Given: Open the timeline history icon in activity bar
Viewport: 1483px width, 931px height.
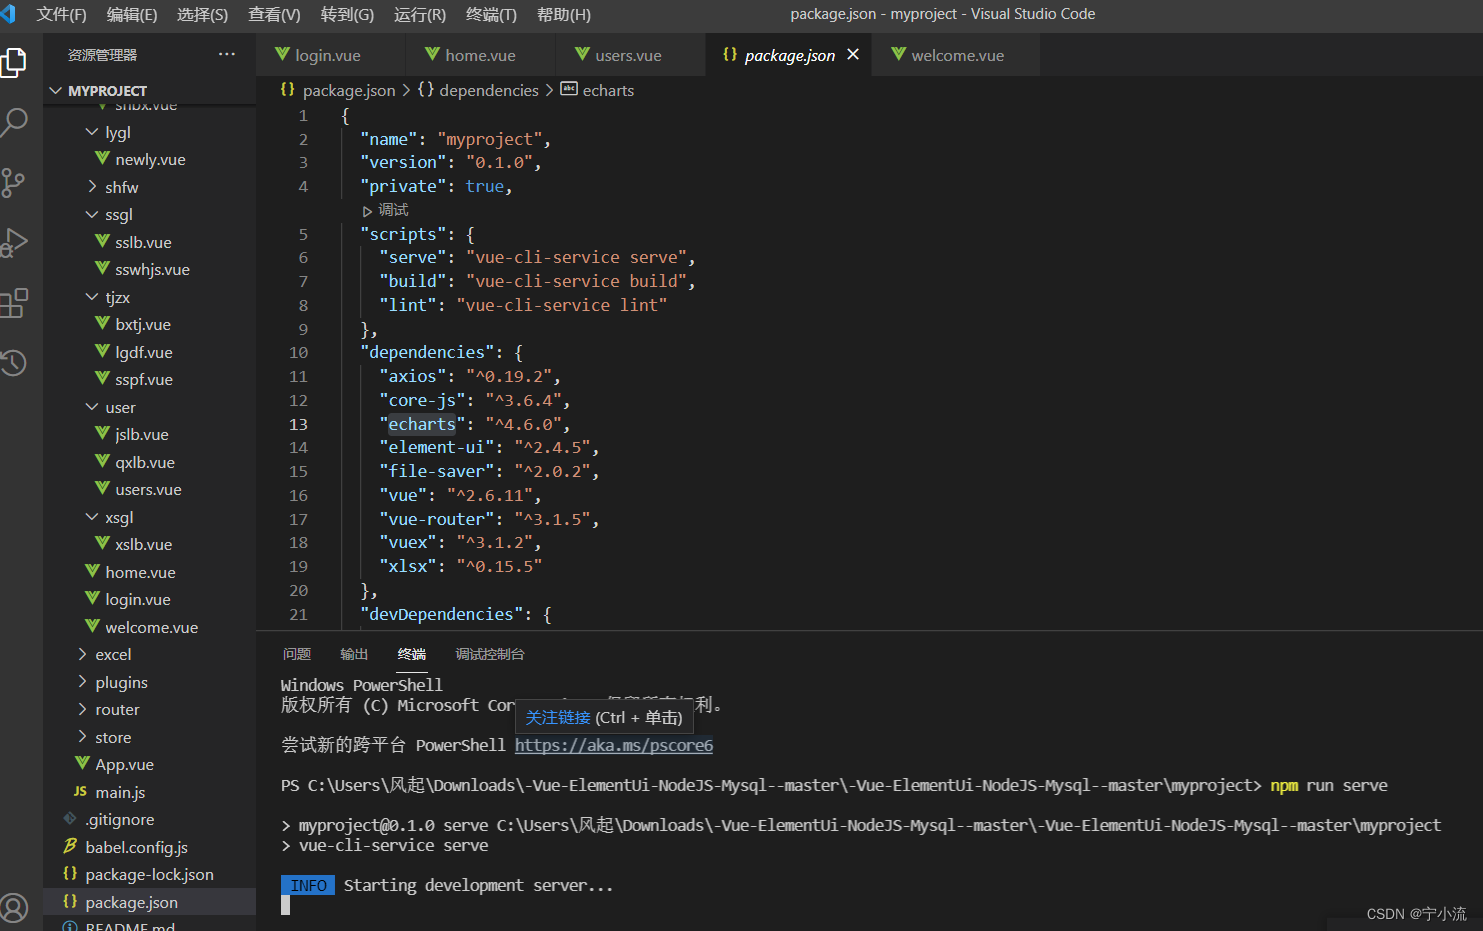Looking at the screenshot, I should [14, 363].
